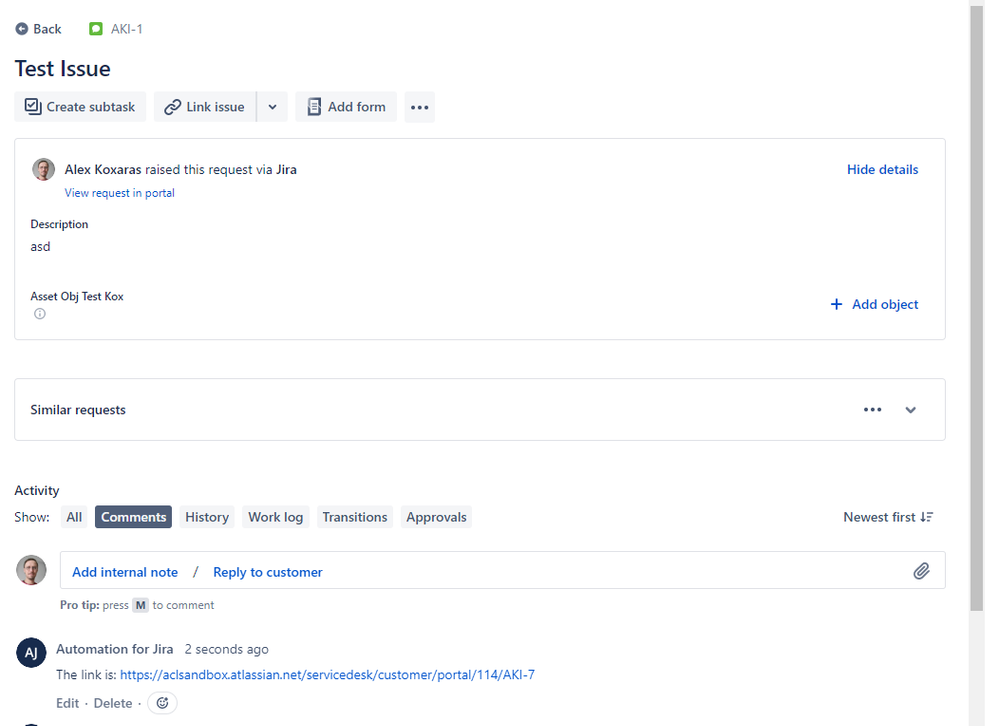999x726 pixels.
Task: Click the green issue type icon
Action: click(96, 29)
